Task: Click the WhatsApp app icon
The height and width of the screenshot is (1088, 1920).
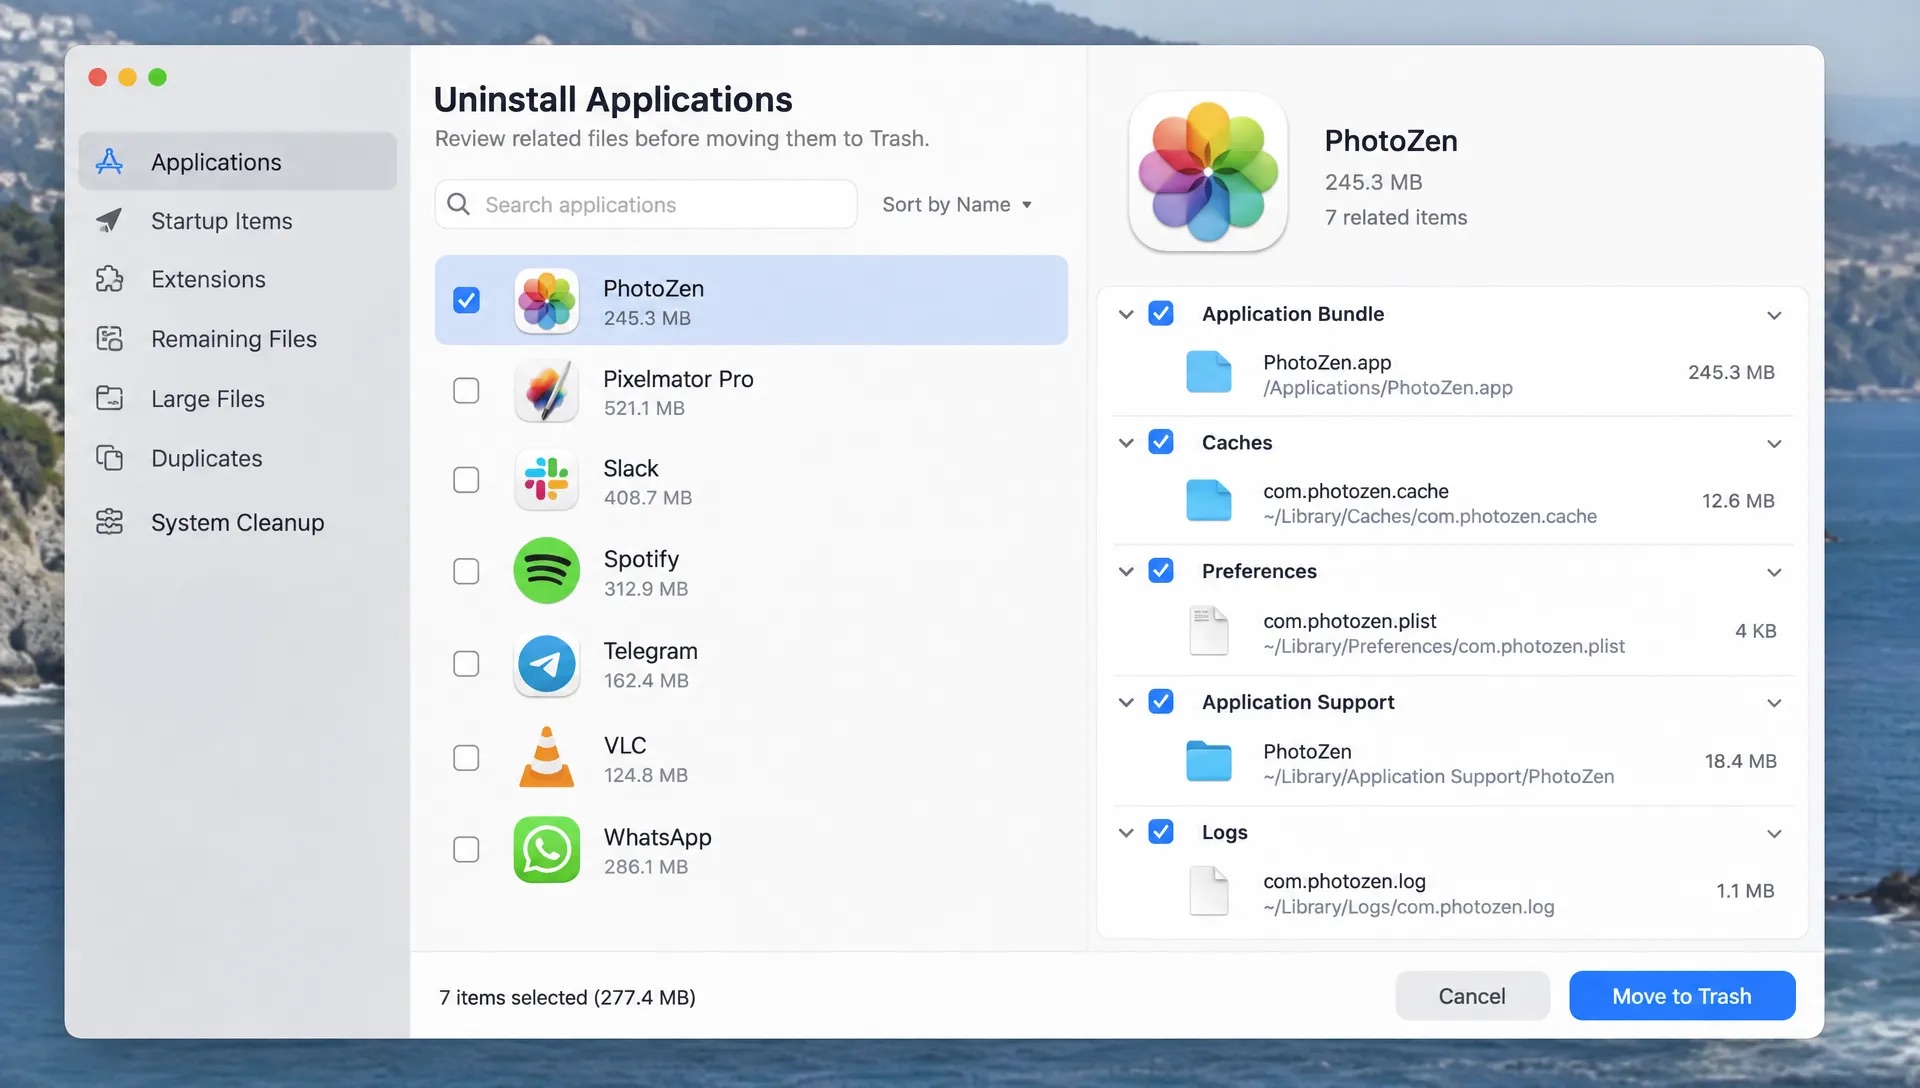Action: [x=546, y=850]
